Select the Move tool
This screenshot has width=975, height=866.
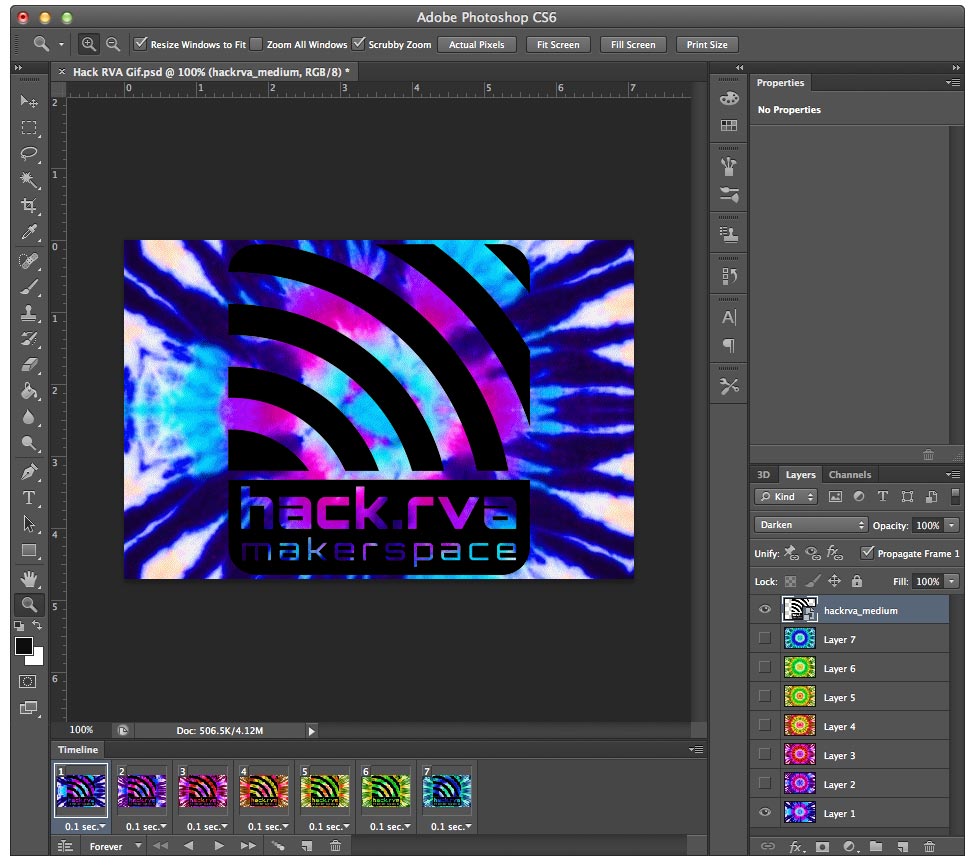tap(29, 101)
